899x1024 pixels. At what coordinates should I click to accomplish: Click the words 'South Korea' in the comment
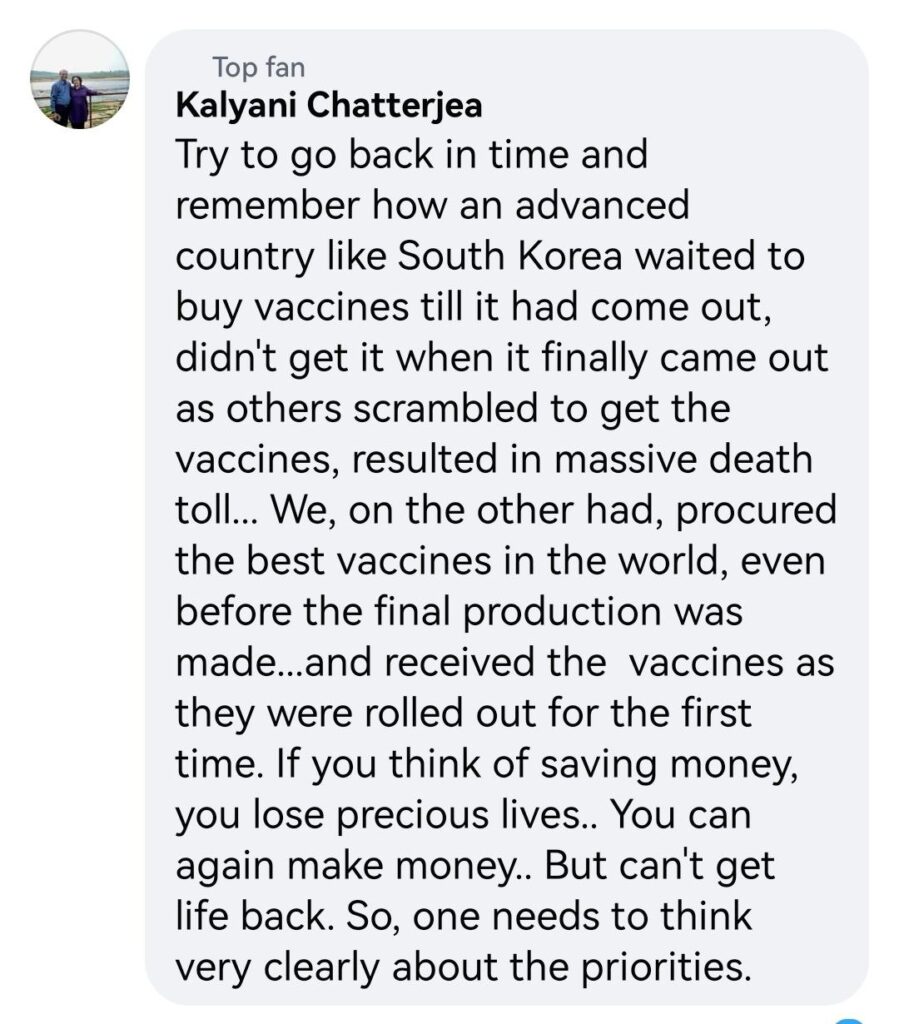tap(509, 255)
